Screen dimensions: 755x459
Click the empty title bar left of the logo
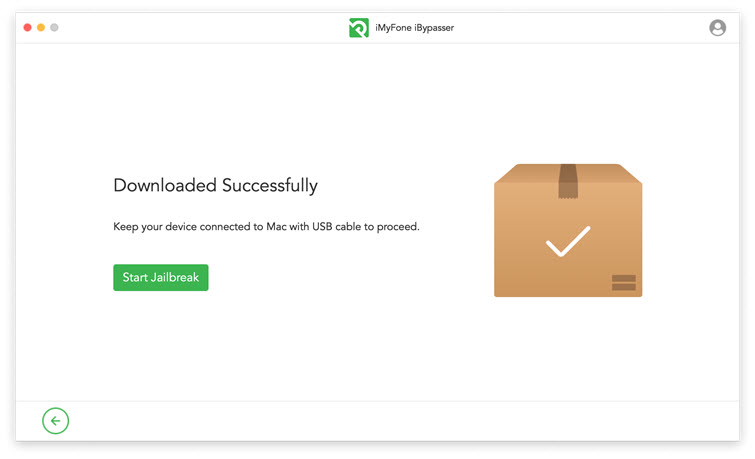(x=200, y=28)
